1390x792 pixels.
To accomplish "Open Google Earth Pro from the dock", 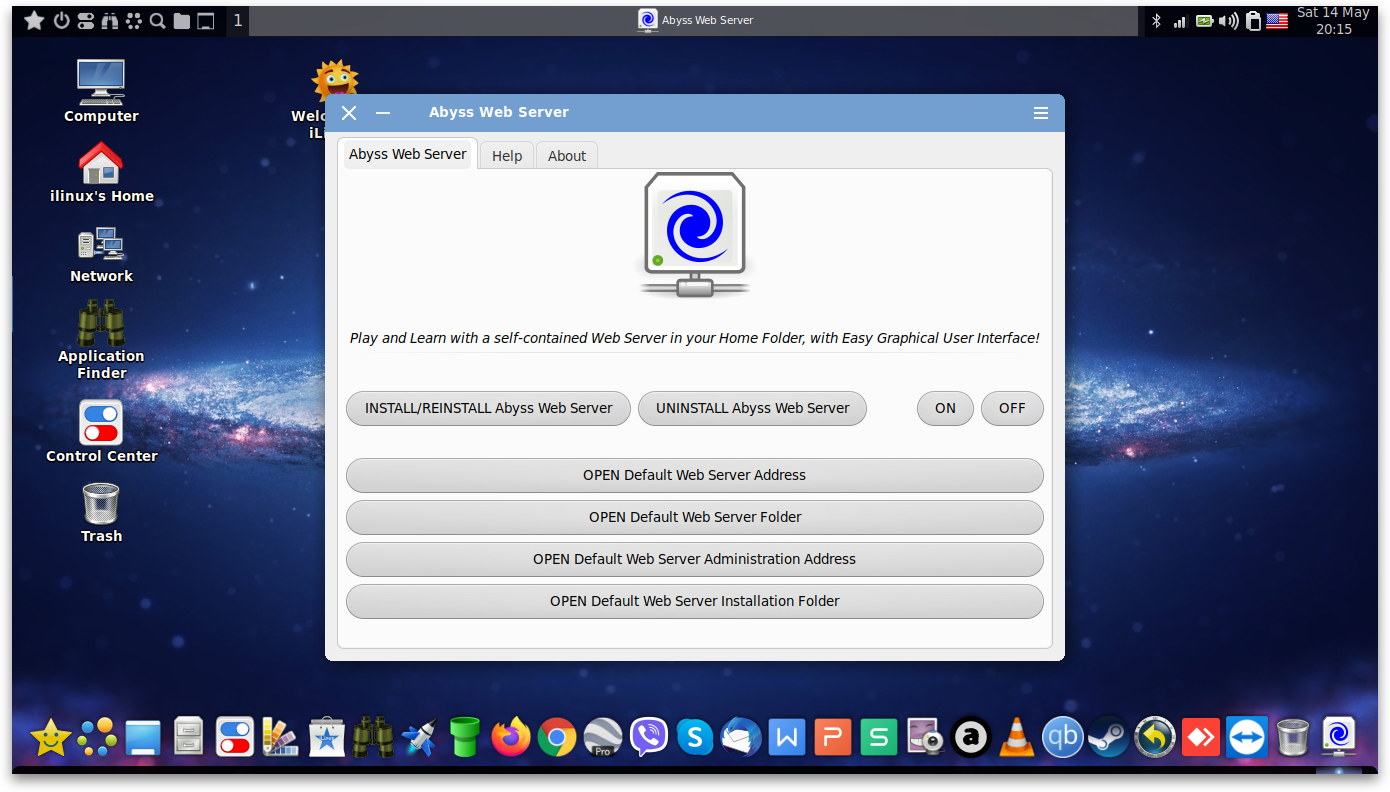I will [x=603, y=738].
